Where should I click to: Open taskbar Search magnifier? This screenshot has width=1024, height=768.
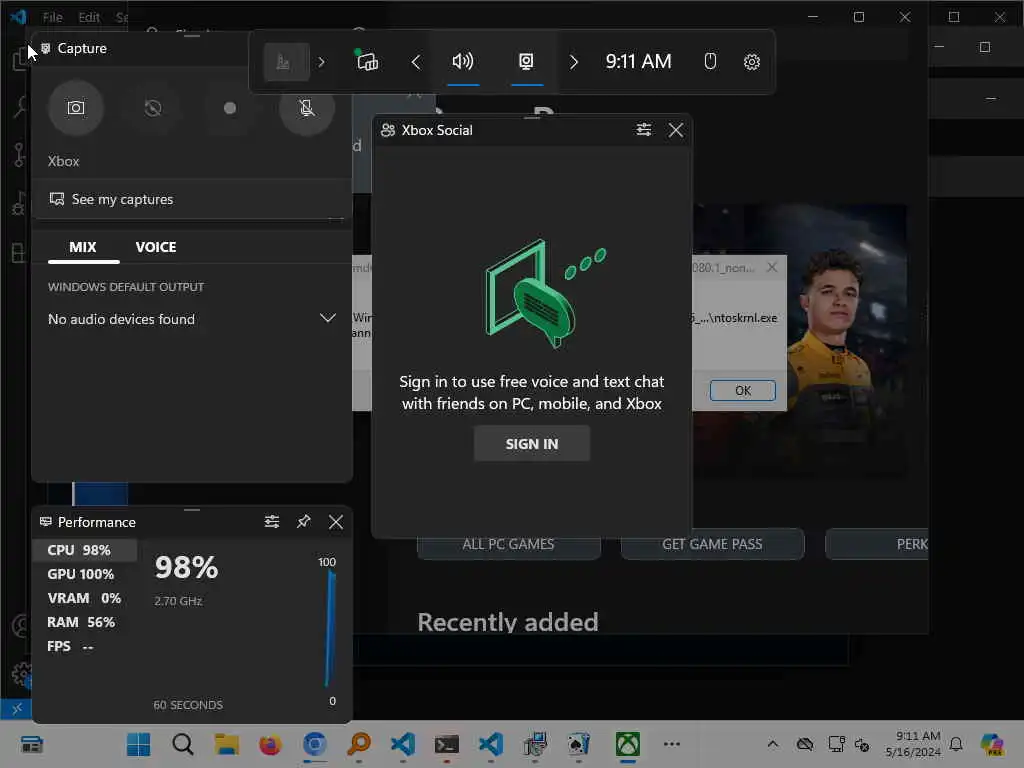pyautogui.click(x=183, y=744)
